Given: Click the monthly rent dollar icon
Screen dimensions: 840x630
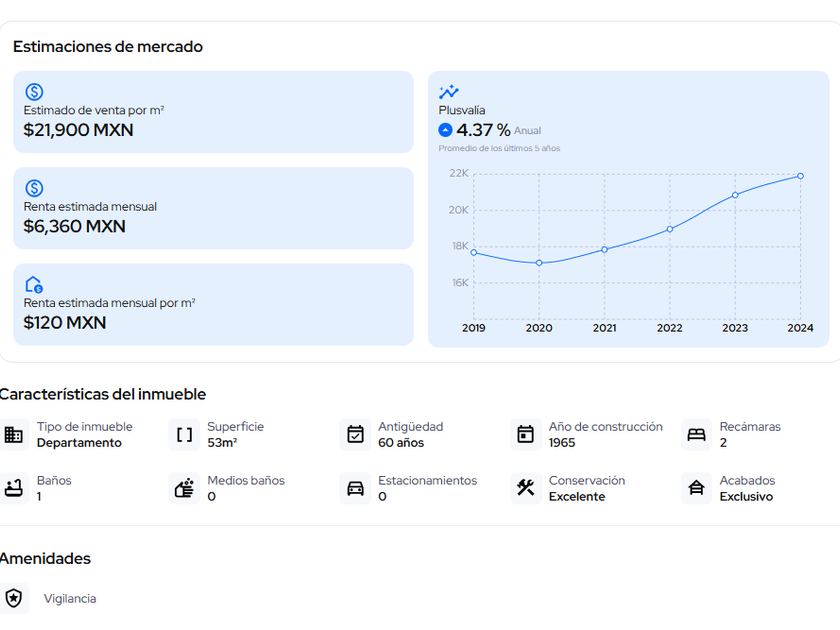Looking at the screenshot, I should [x=34, y=188].
